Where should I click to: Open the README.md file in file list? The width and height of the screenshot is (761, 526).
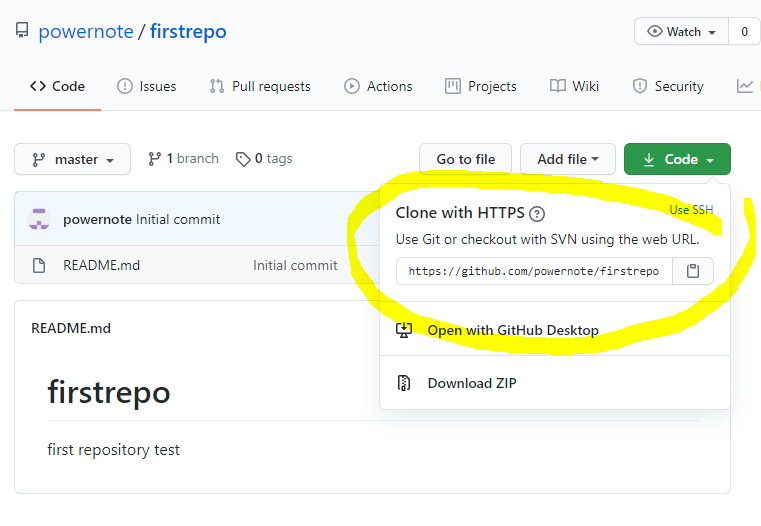[x=101, y=265]
